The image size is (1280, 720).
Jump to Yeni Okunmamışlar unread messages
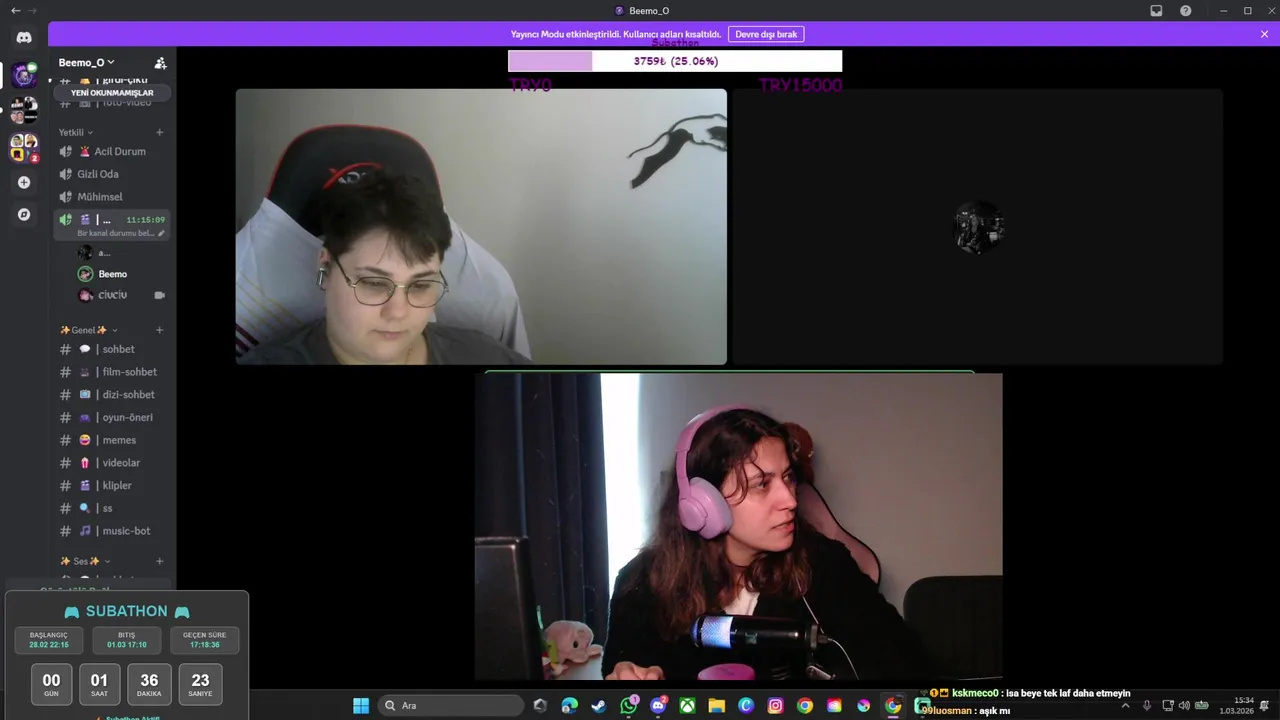coord(112,93)
